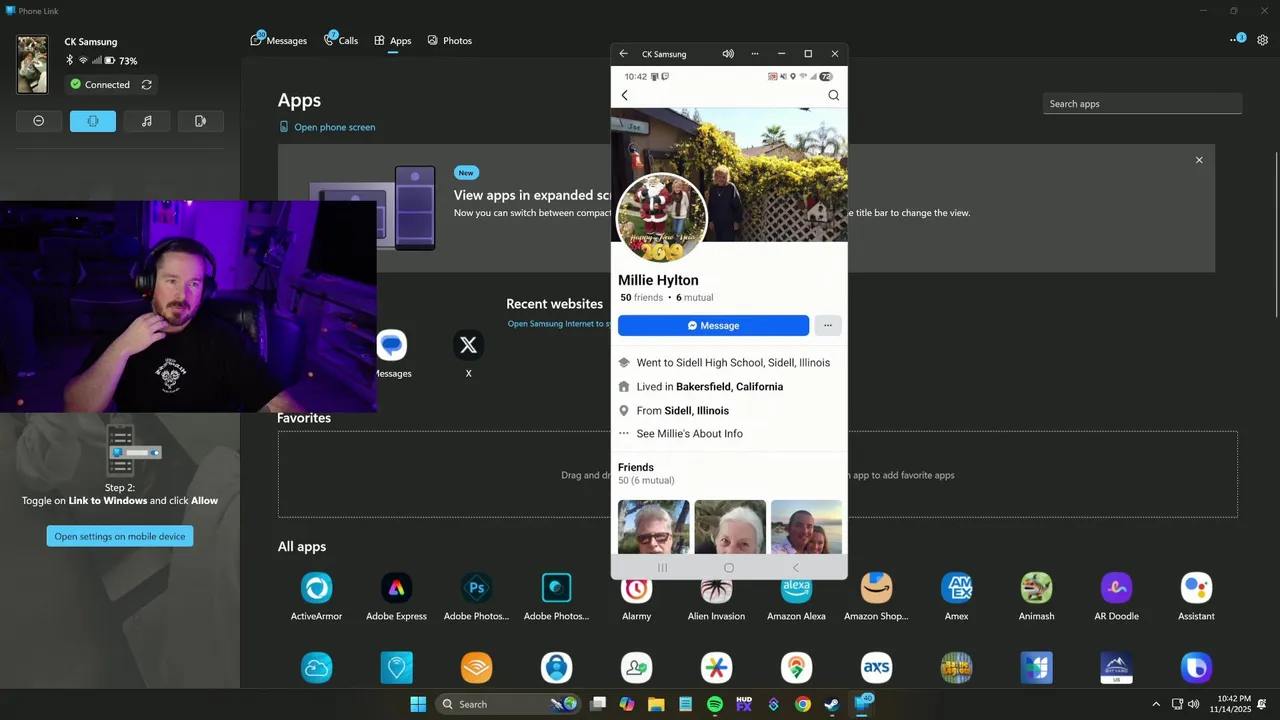Launch Alien Invasion app
Image resolution: width=1280 pixels, height=720 pixels.
[716, 590]
